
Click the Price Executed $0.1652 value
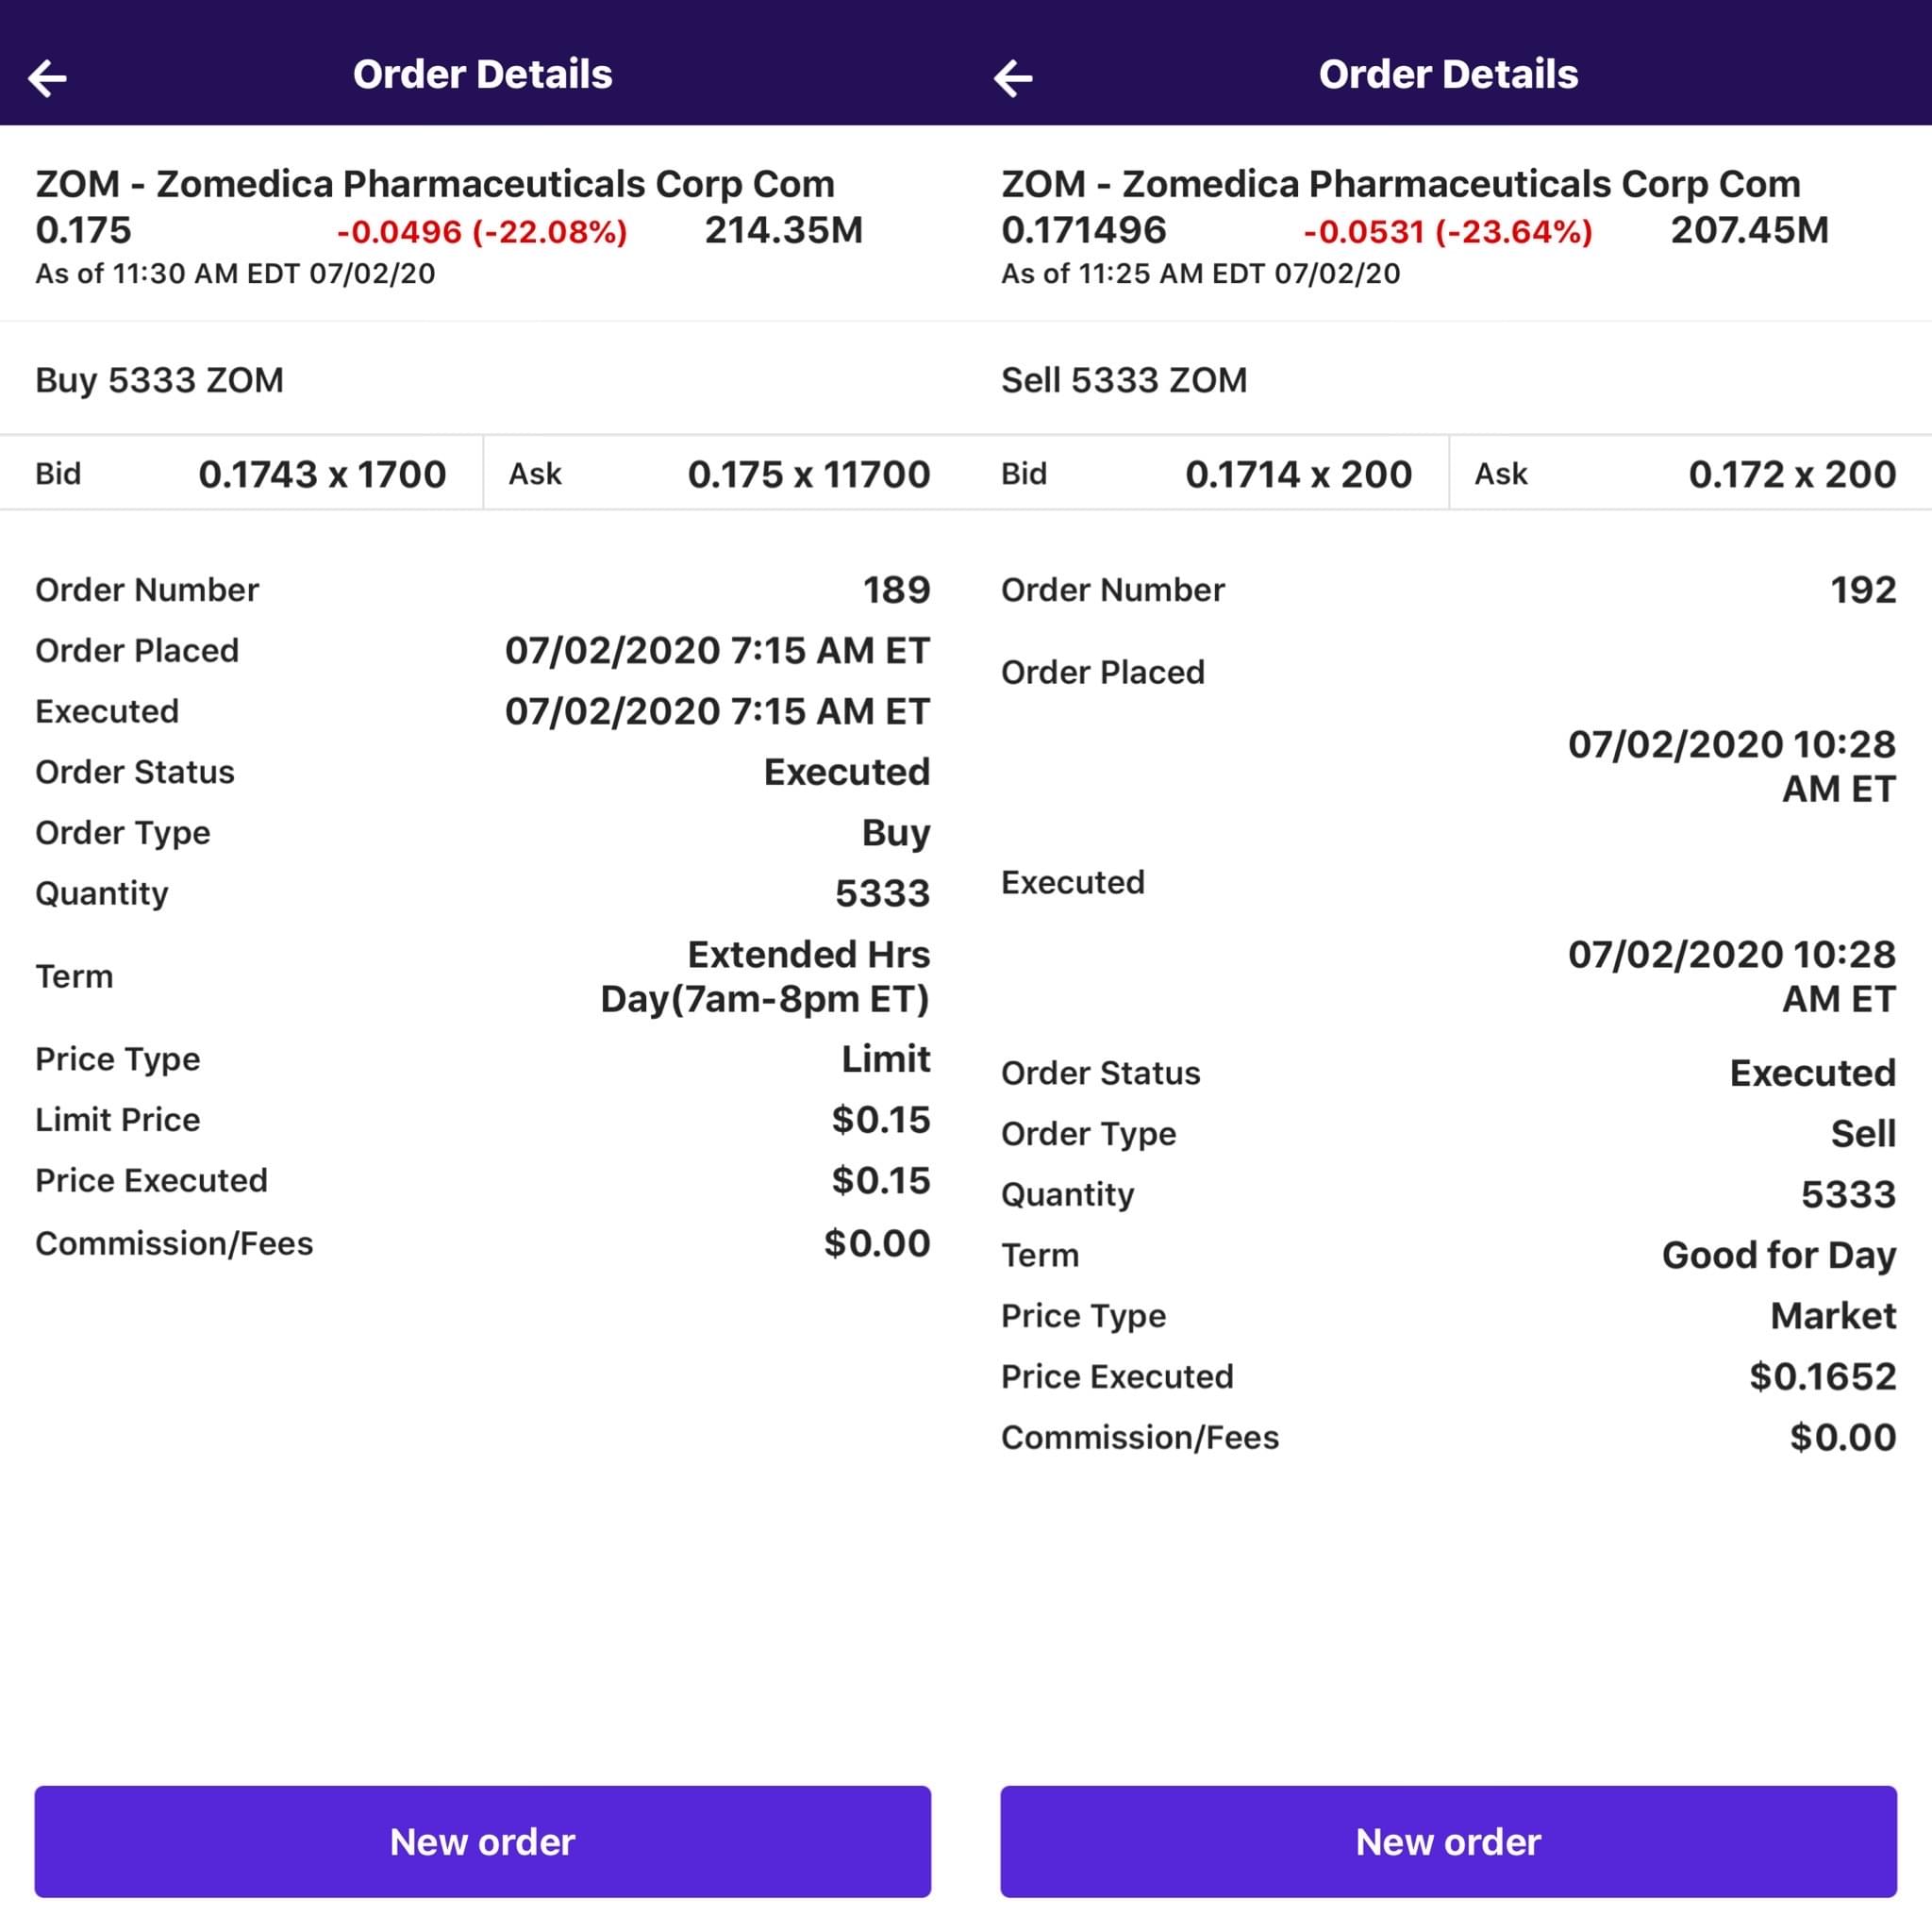[x=1822, y=1377]
